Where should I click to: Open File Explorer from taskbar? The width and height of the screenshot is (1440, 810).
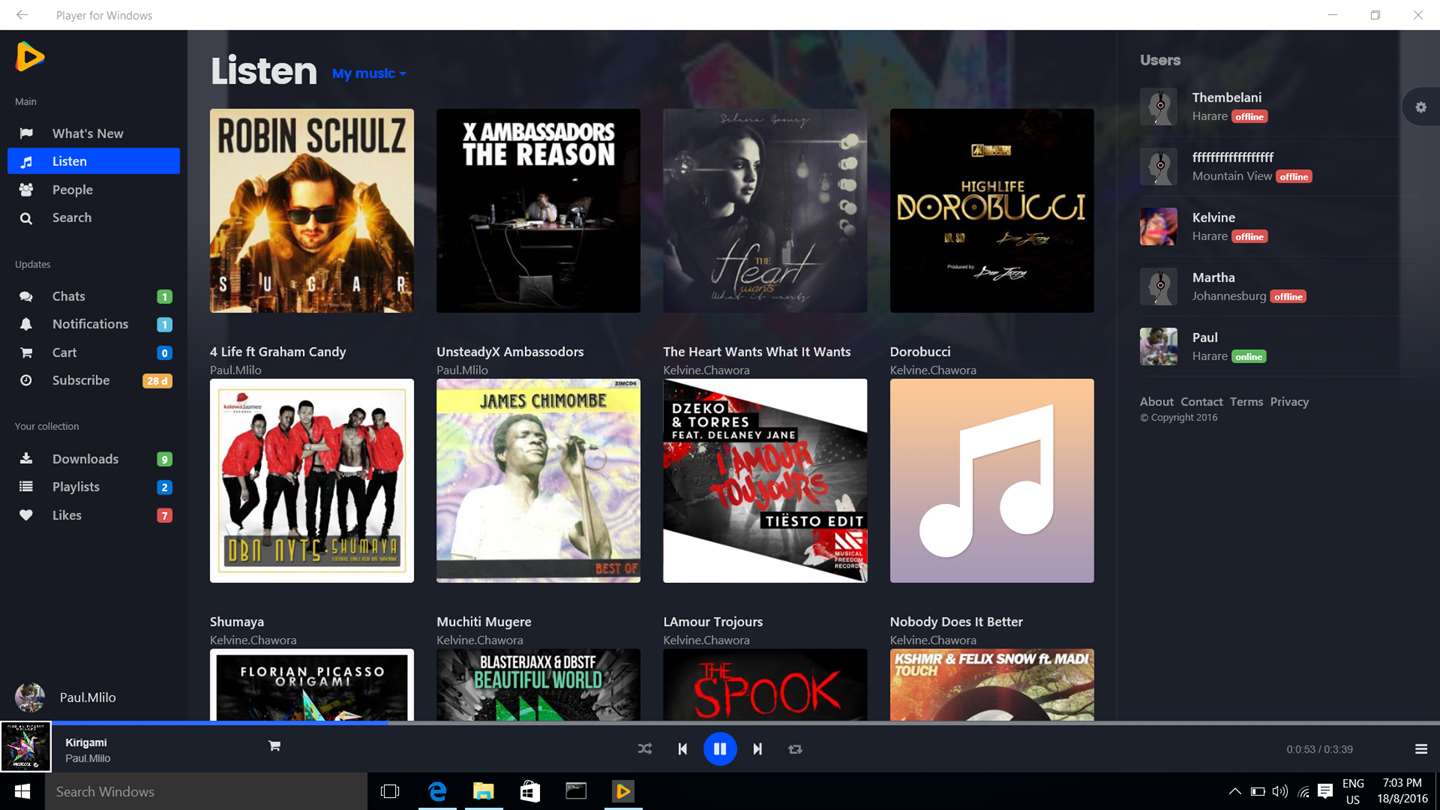click(x=483, y=791)
